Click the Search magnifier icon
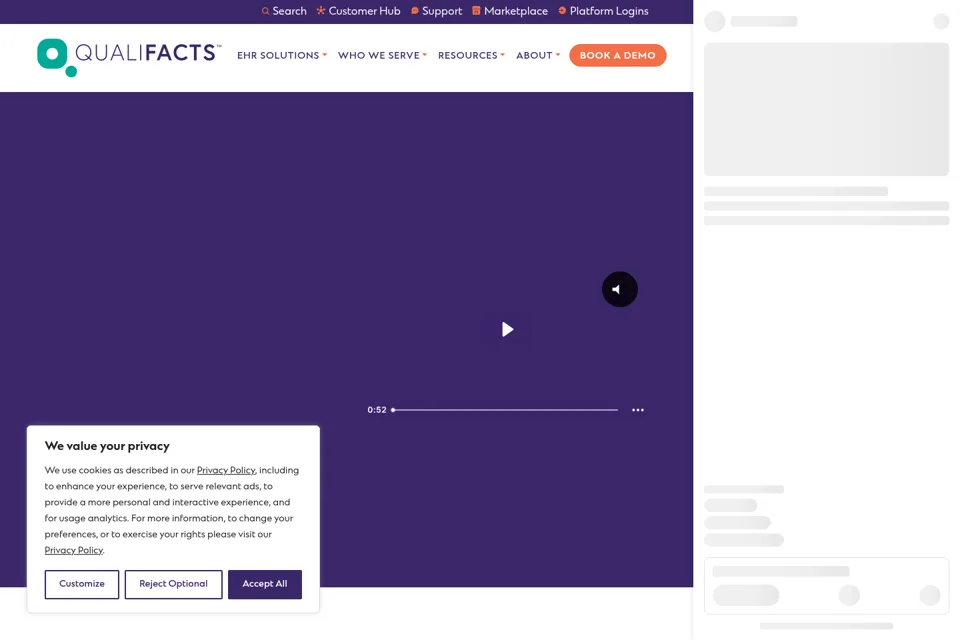Screen dimensions: 960x640 pyautogui.click(x=265, y=11)
